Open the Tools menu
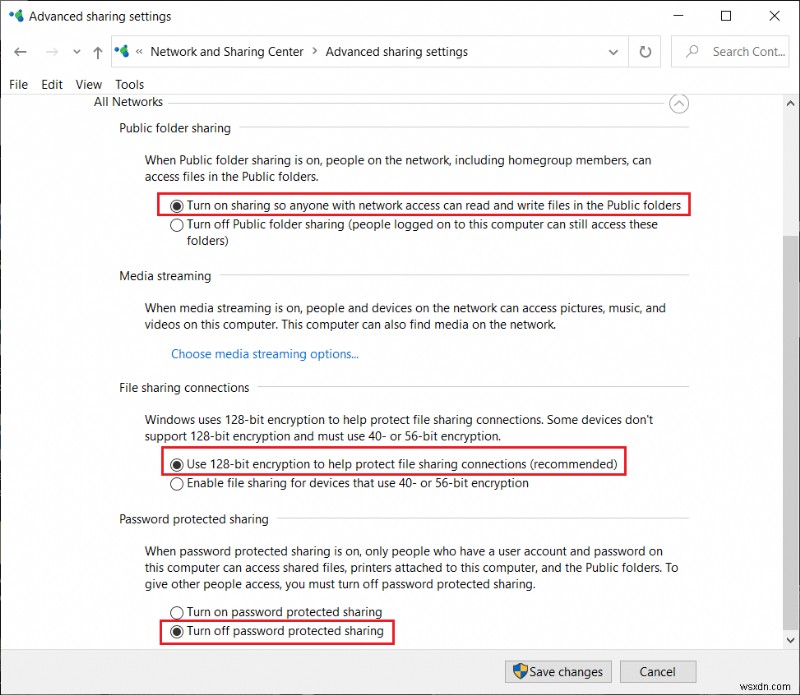The image size is (800, 695). click(x=129, y=84)
